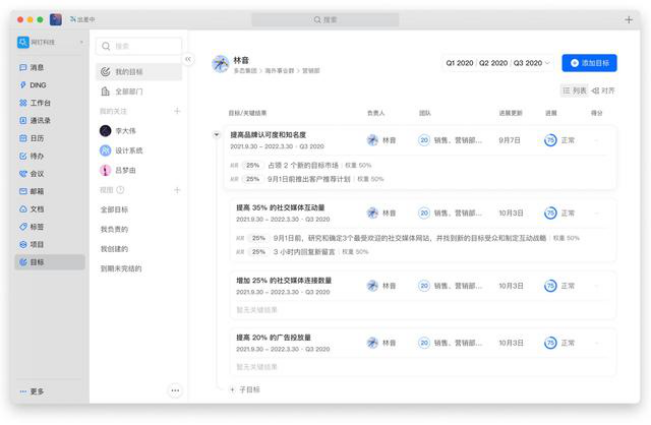The width and height of the screenshot is (651, 425).
Task: Click 9月7日 progress update date
Action: (x=509, y=140)
